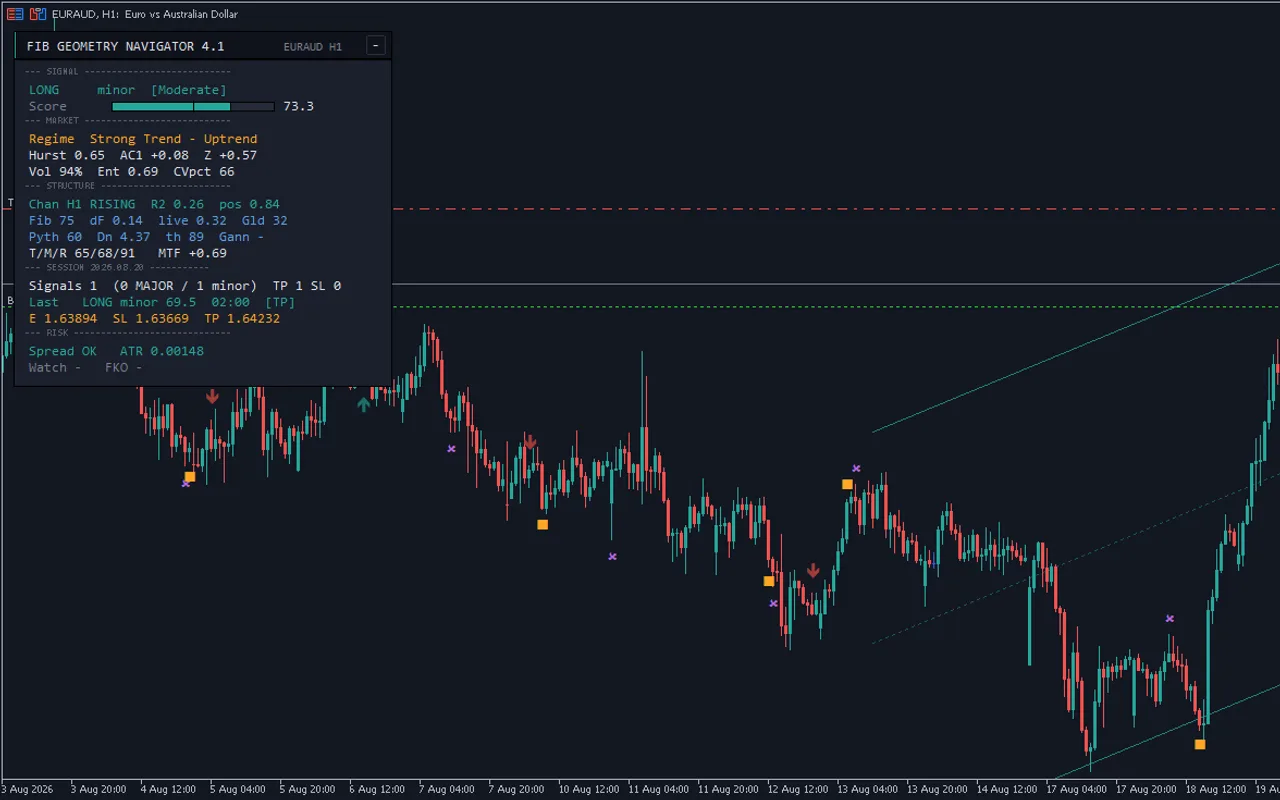Click the solid gray horizontal price line

pos(836,284)
